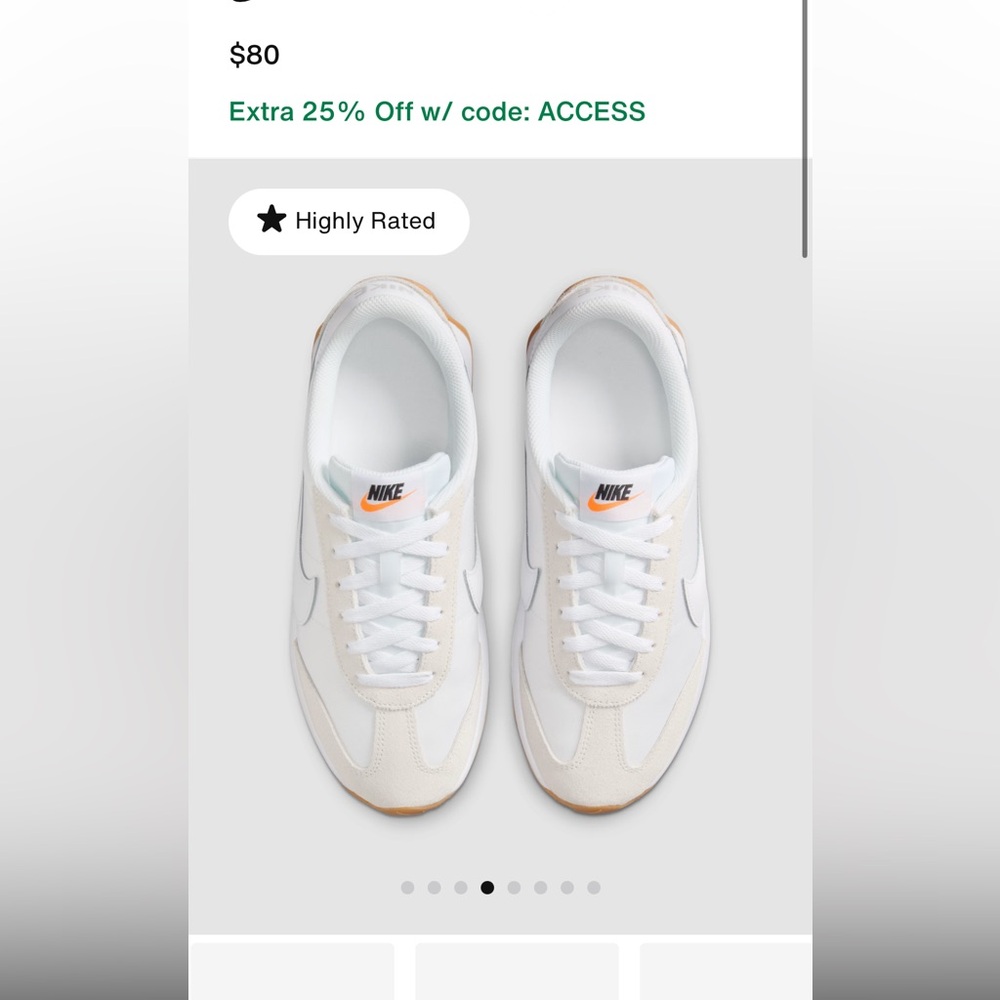Click the ACCESS promo code text
1000x1000 pixels.
tap(590, 113)
